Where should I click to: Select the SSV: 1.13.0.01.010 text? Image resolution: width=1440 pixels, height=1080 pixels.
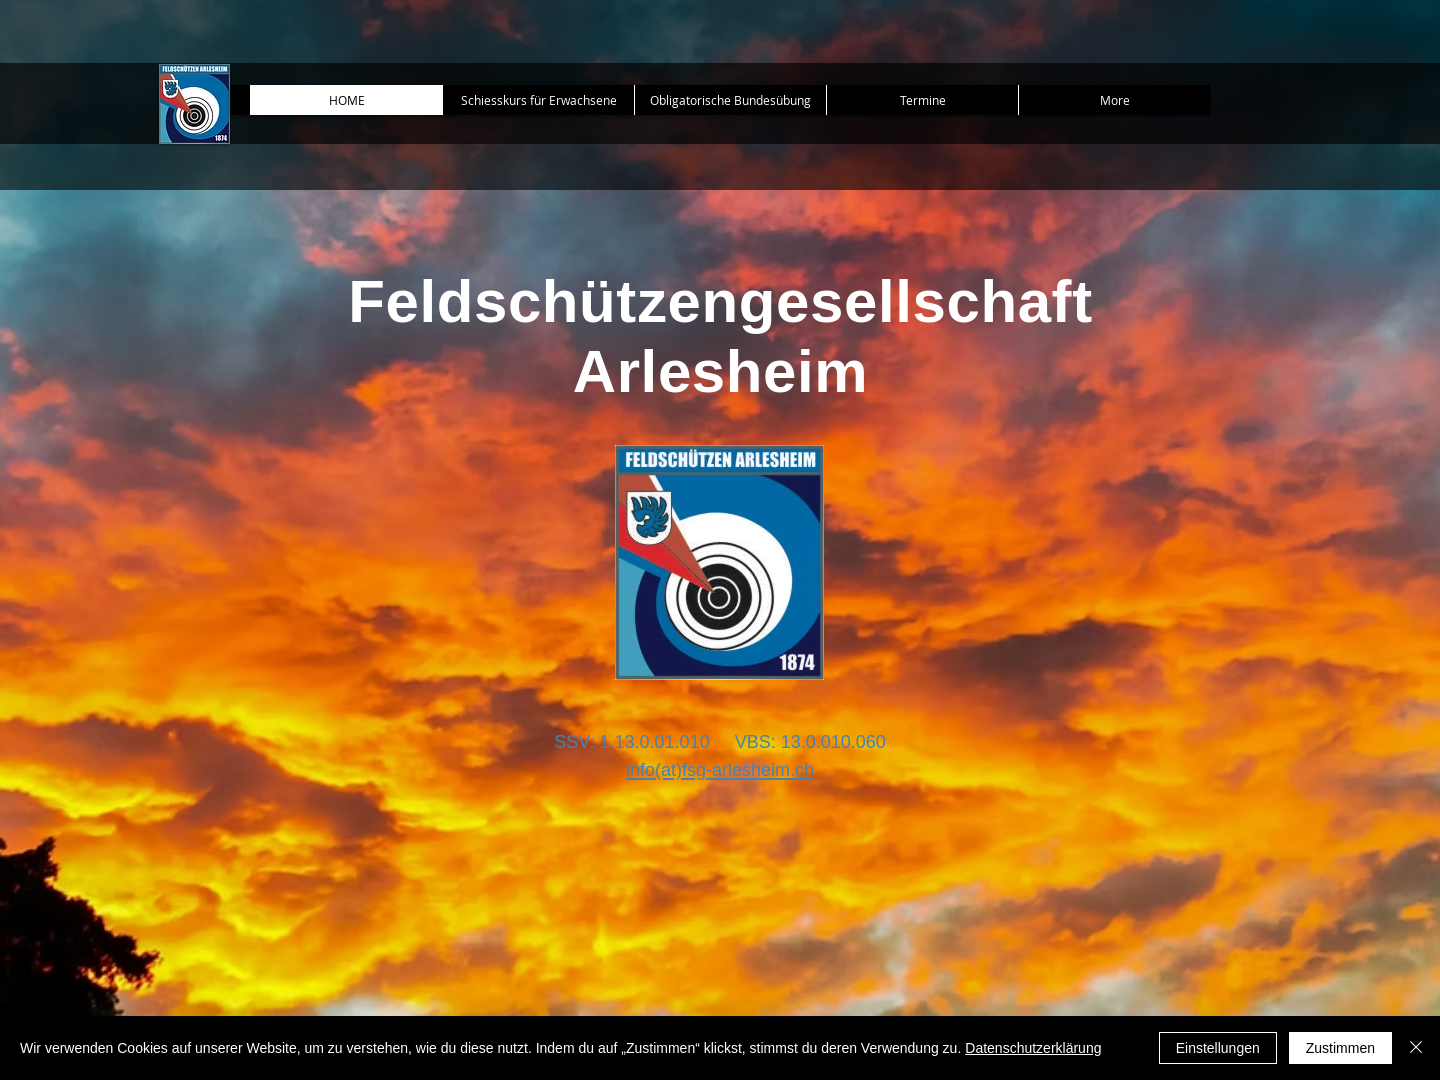tap(632, 742)
